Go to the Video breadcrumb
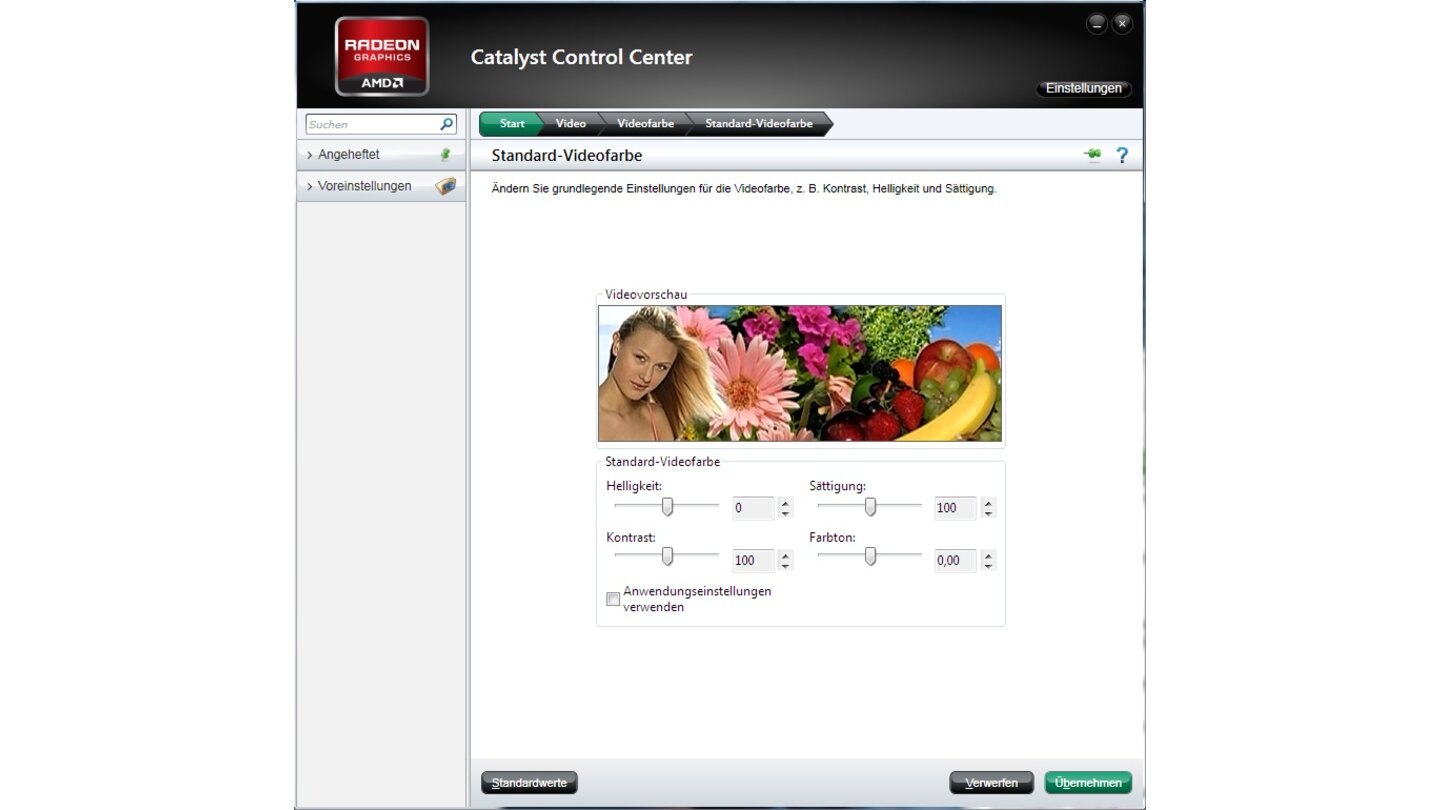 click(570, 124)
